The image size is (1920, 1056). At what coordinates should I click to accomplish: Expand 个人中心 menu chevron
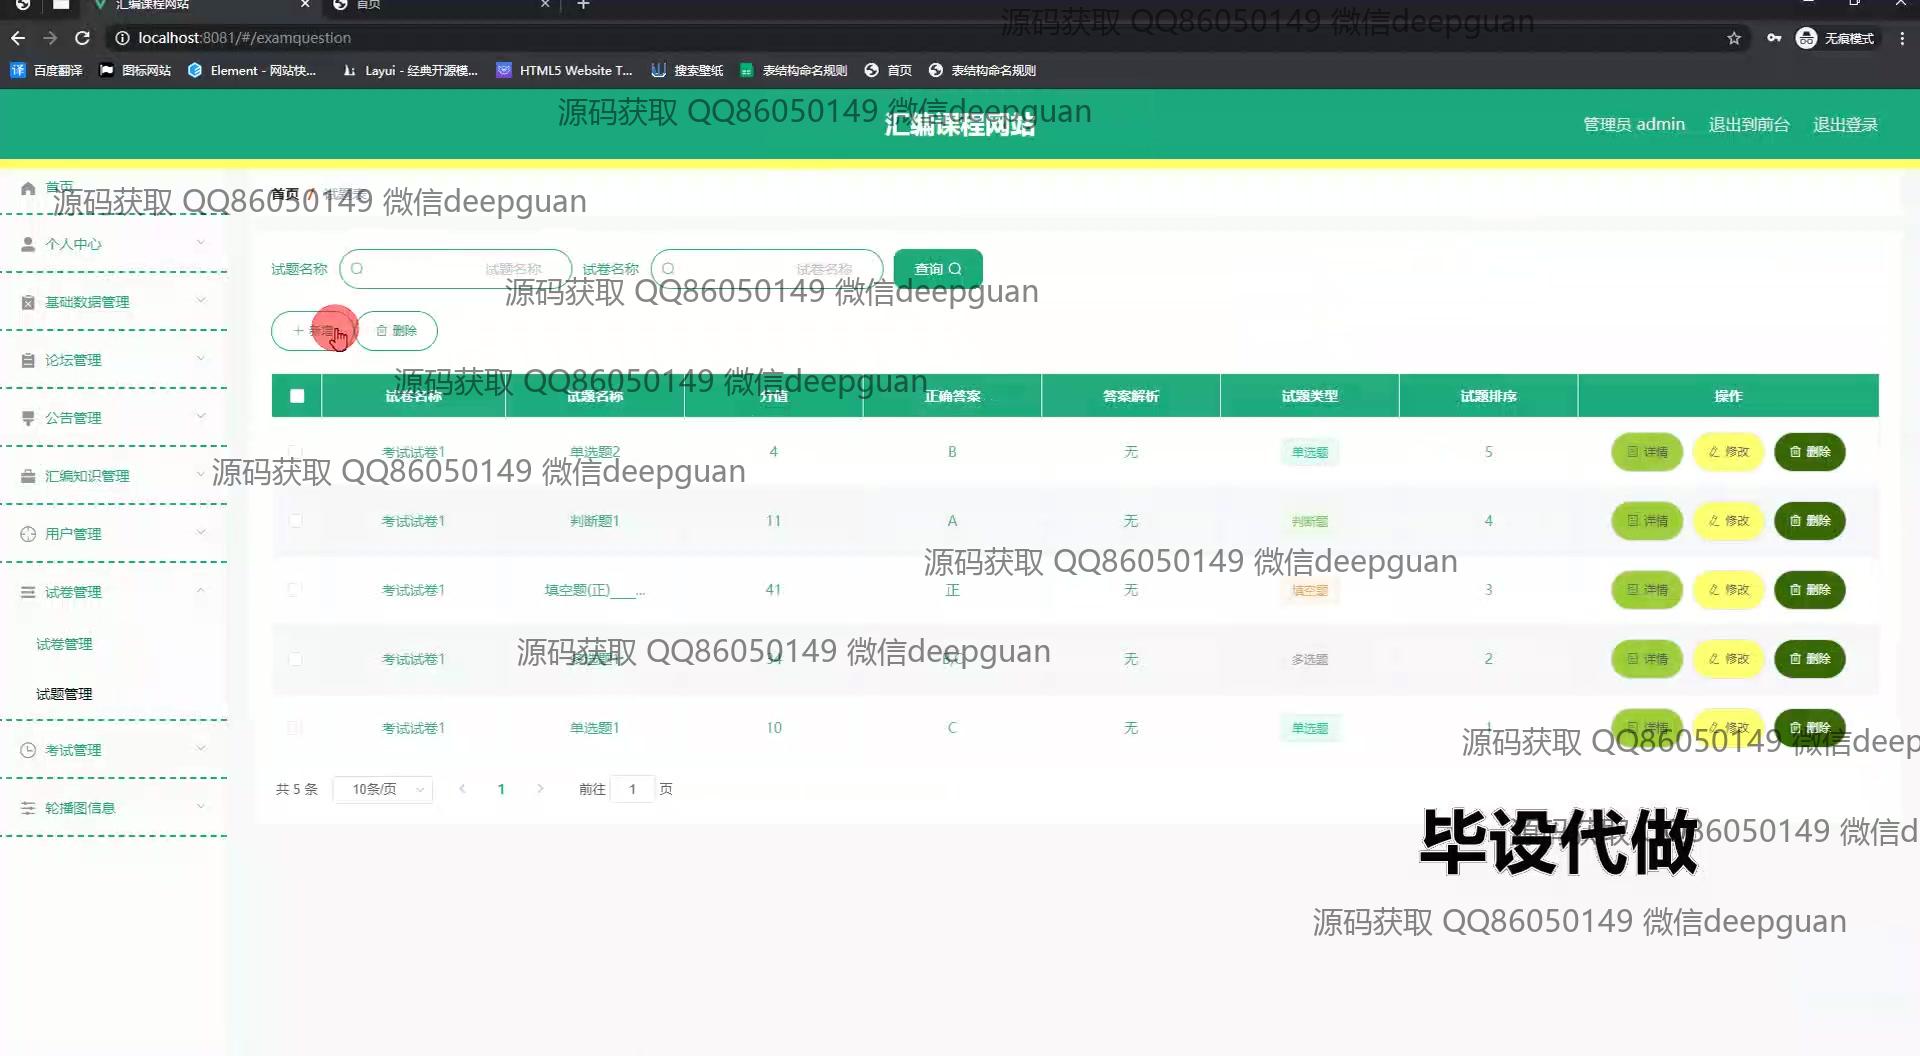[x=200, y=243]
